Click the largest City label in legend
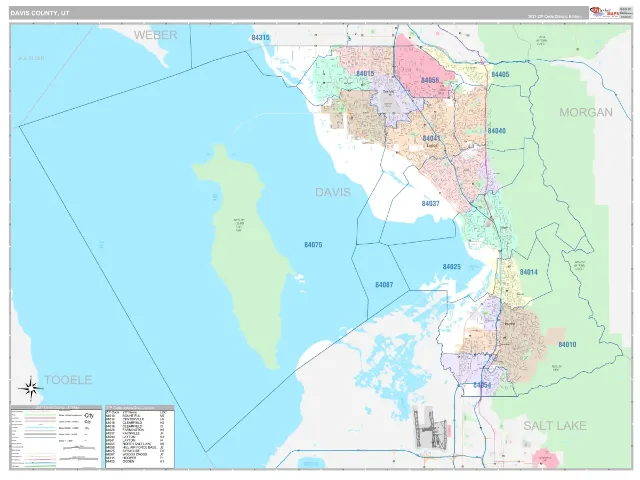This screenshot has height=480, width=640. pyautogui.click(x=89, y=416)
